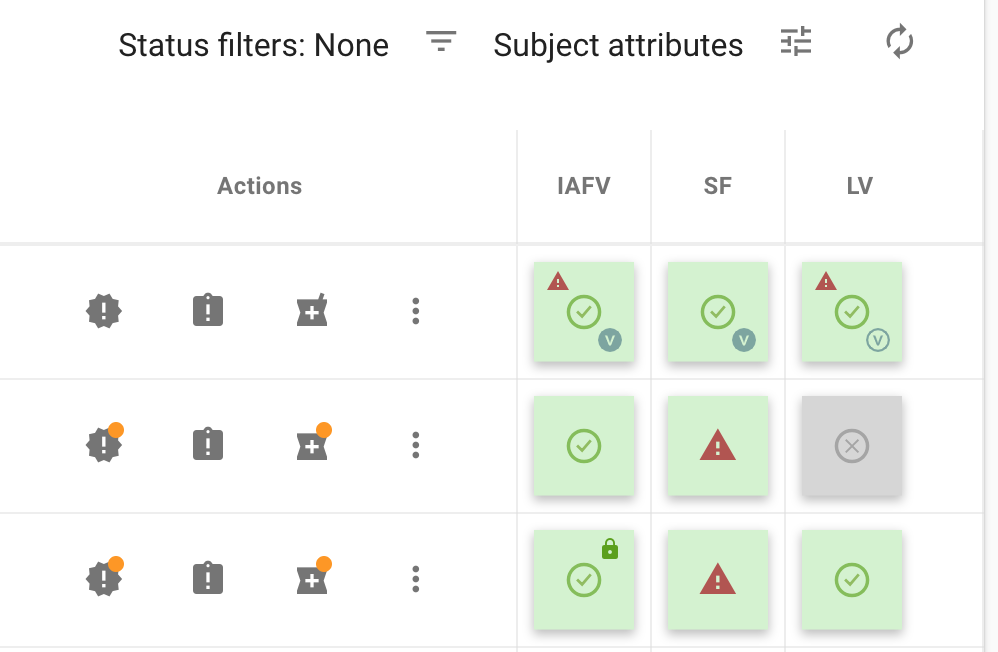Screen dimensions: 998x652
Task: Open first row's IAFV visit cell
Action: [x=584, y=312]
